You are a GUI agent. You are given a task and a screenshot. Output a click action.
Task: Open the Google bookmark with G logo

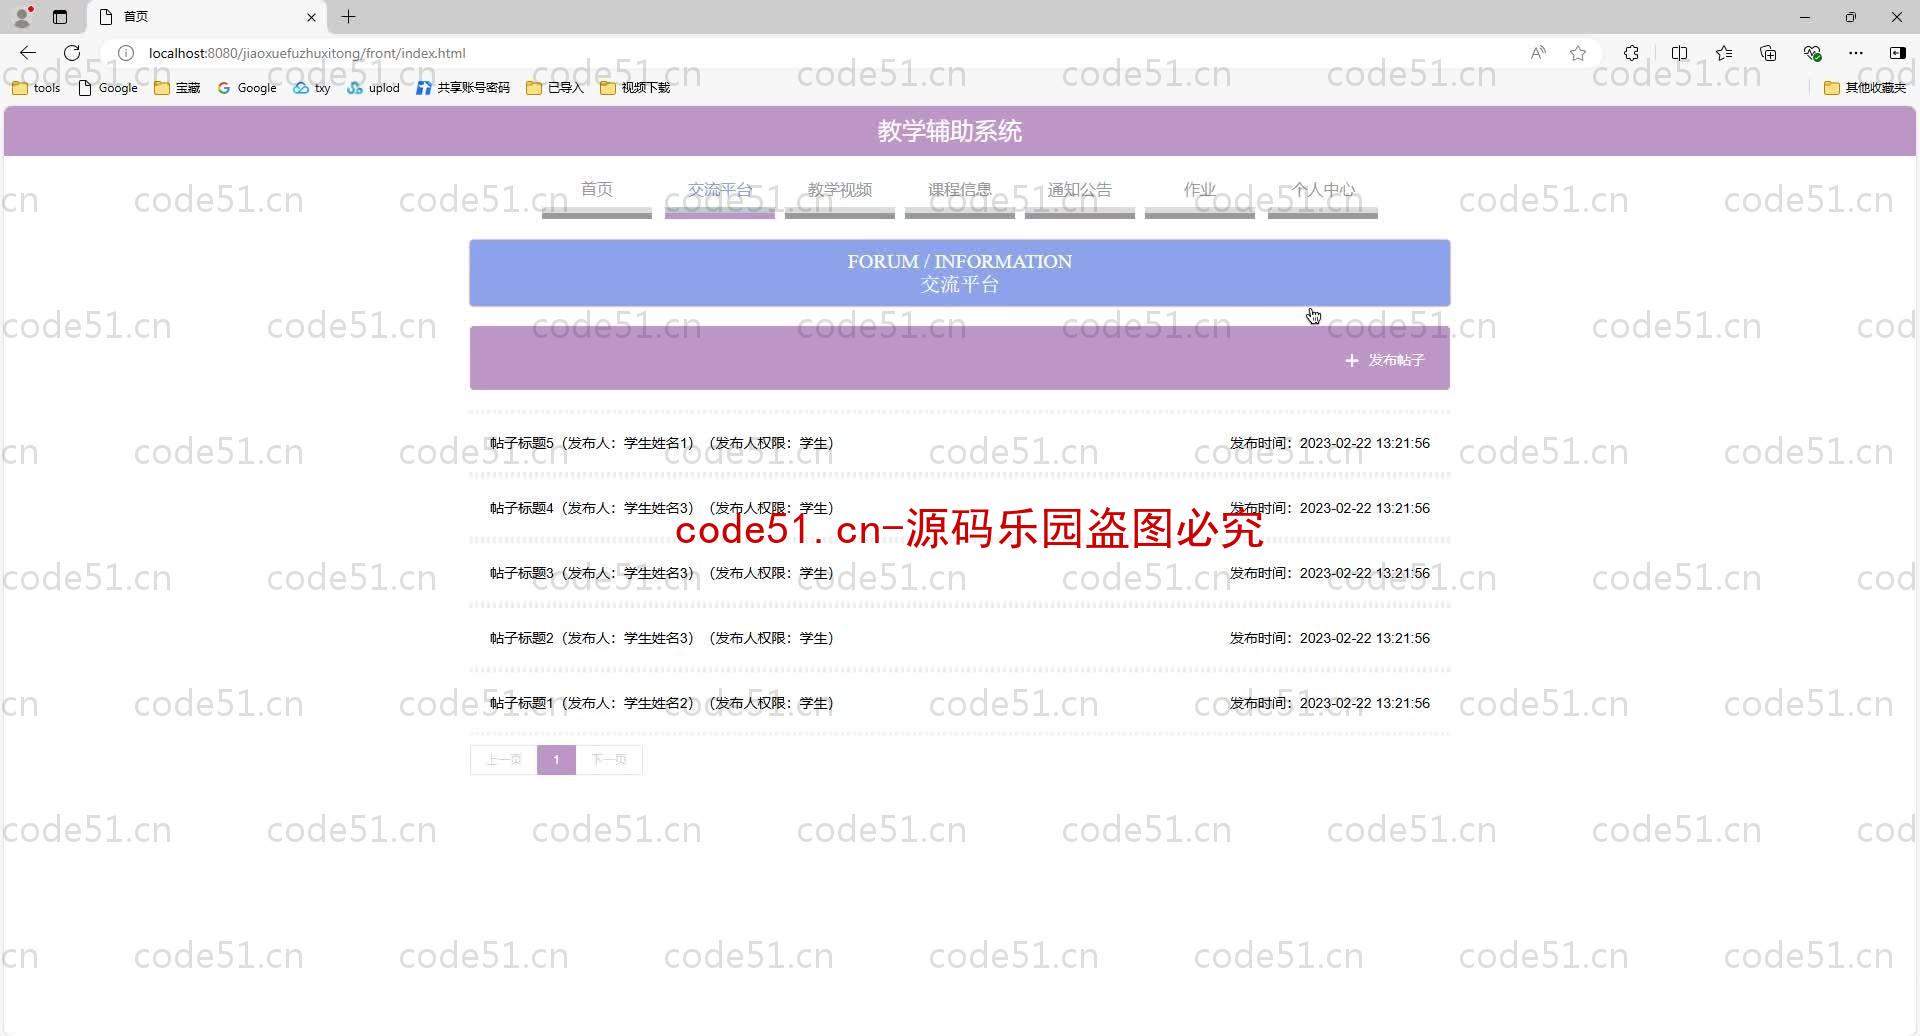247,88
